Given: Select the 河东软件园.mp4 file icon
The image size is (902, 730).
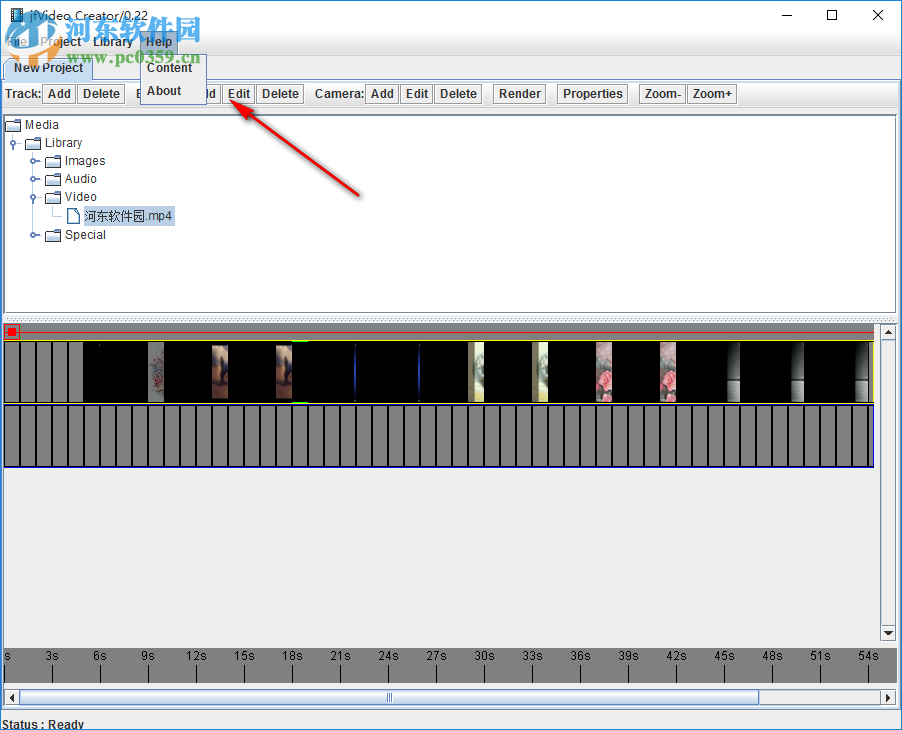Looking at the screenshot, I should (x=73, y=215).
